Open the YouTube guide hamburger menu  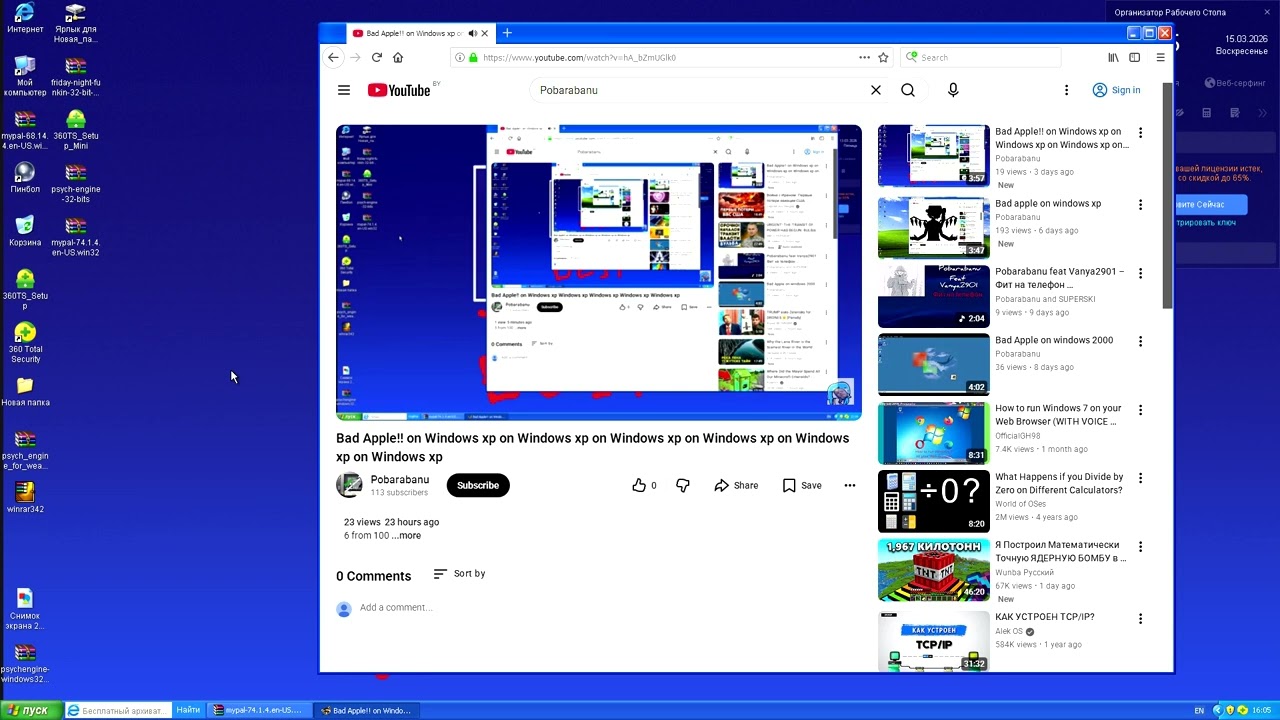(344, 90)
